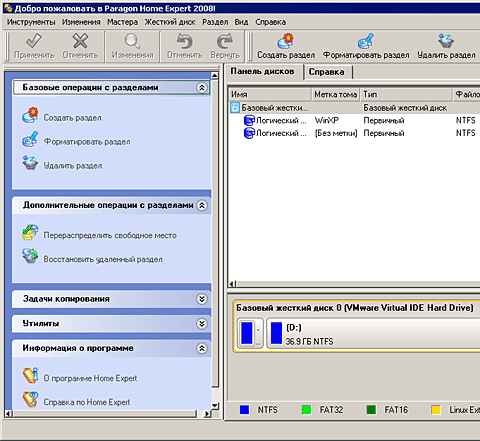Click the Справка по Home Expert icon
The height and width of the screenshot is (441, 480).
point(30,399)
